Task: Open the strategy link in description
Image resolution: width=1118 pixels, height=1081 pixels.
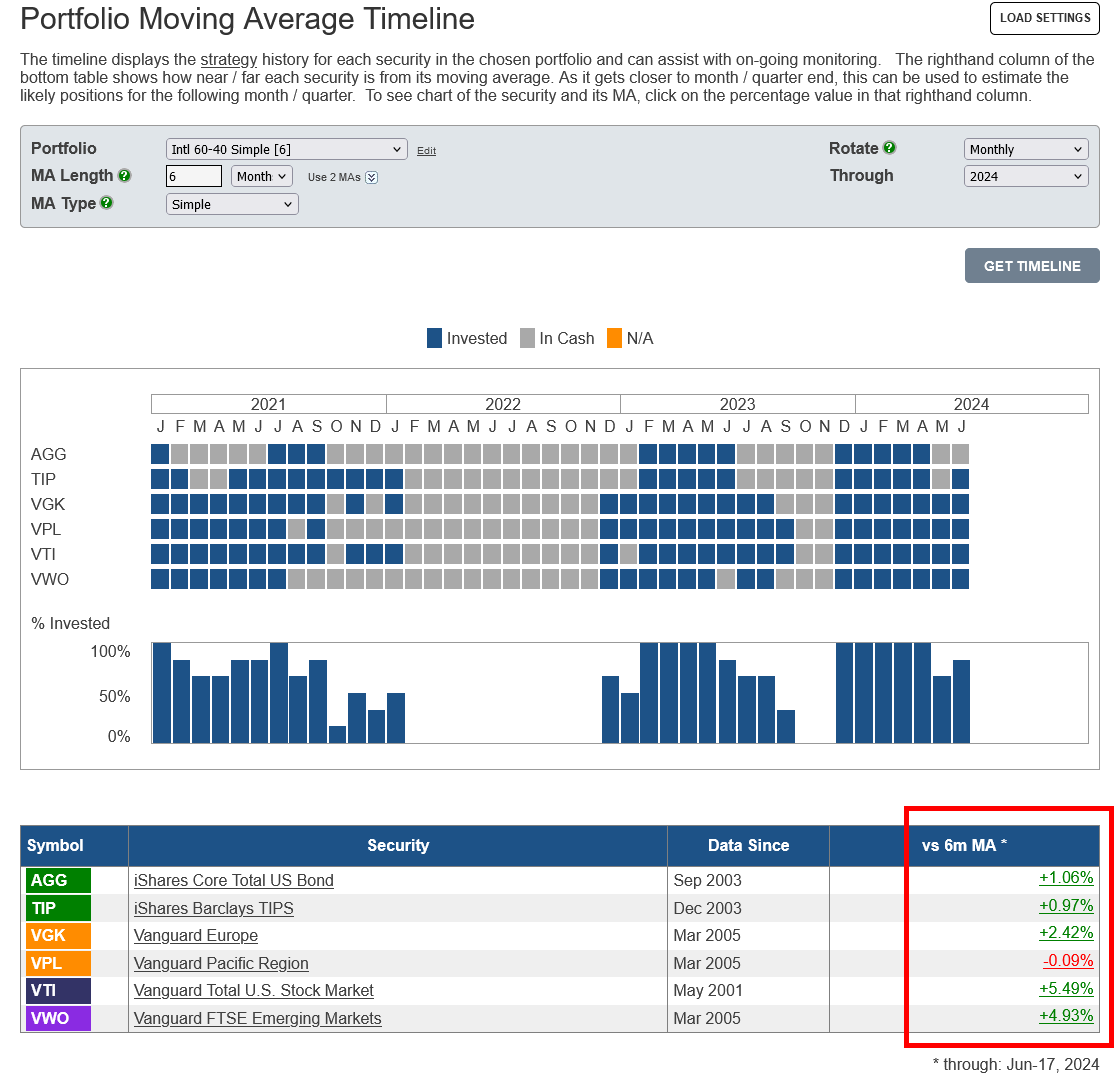Action: tap(229, 60)
